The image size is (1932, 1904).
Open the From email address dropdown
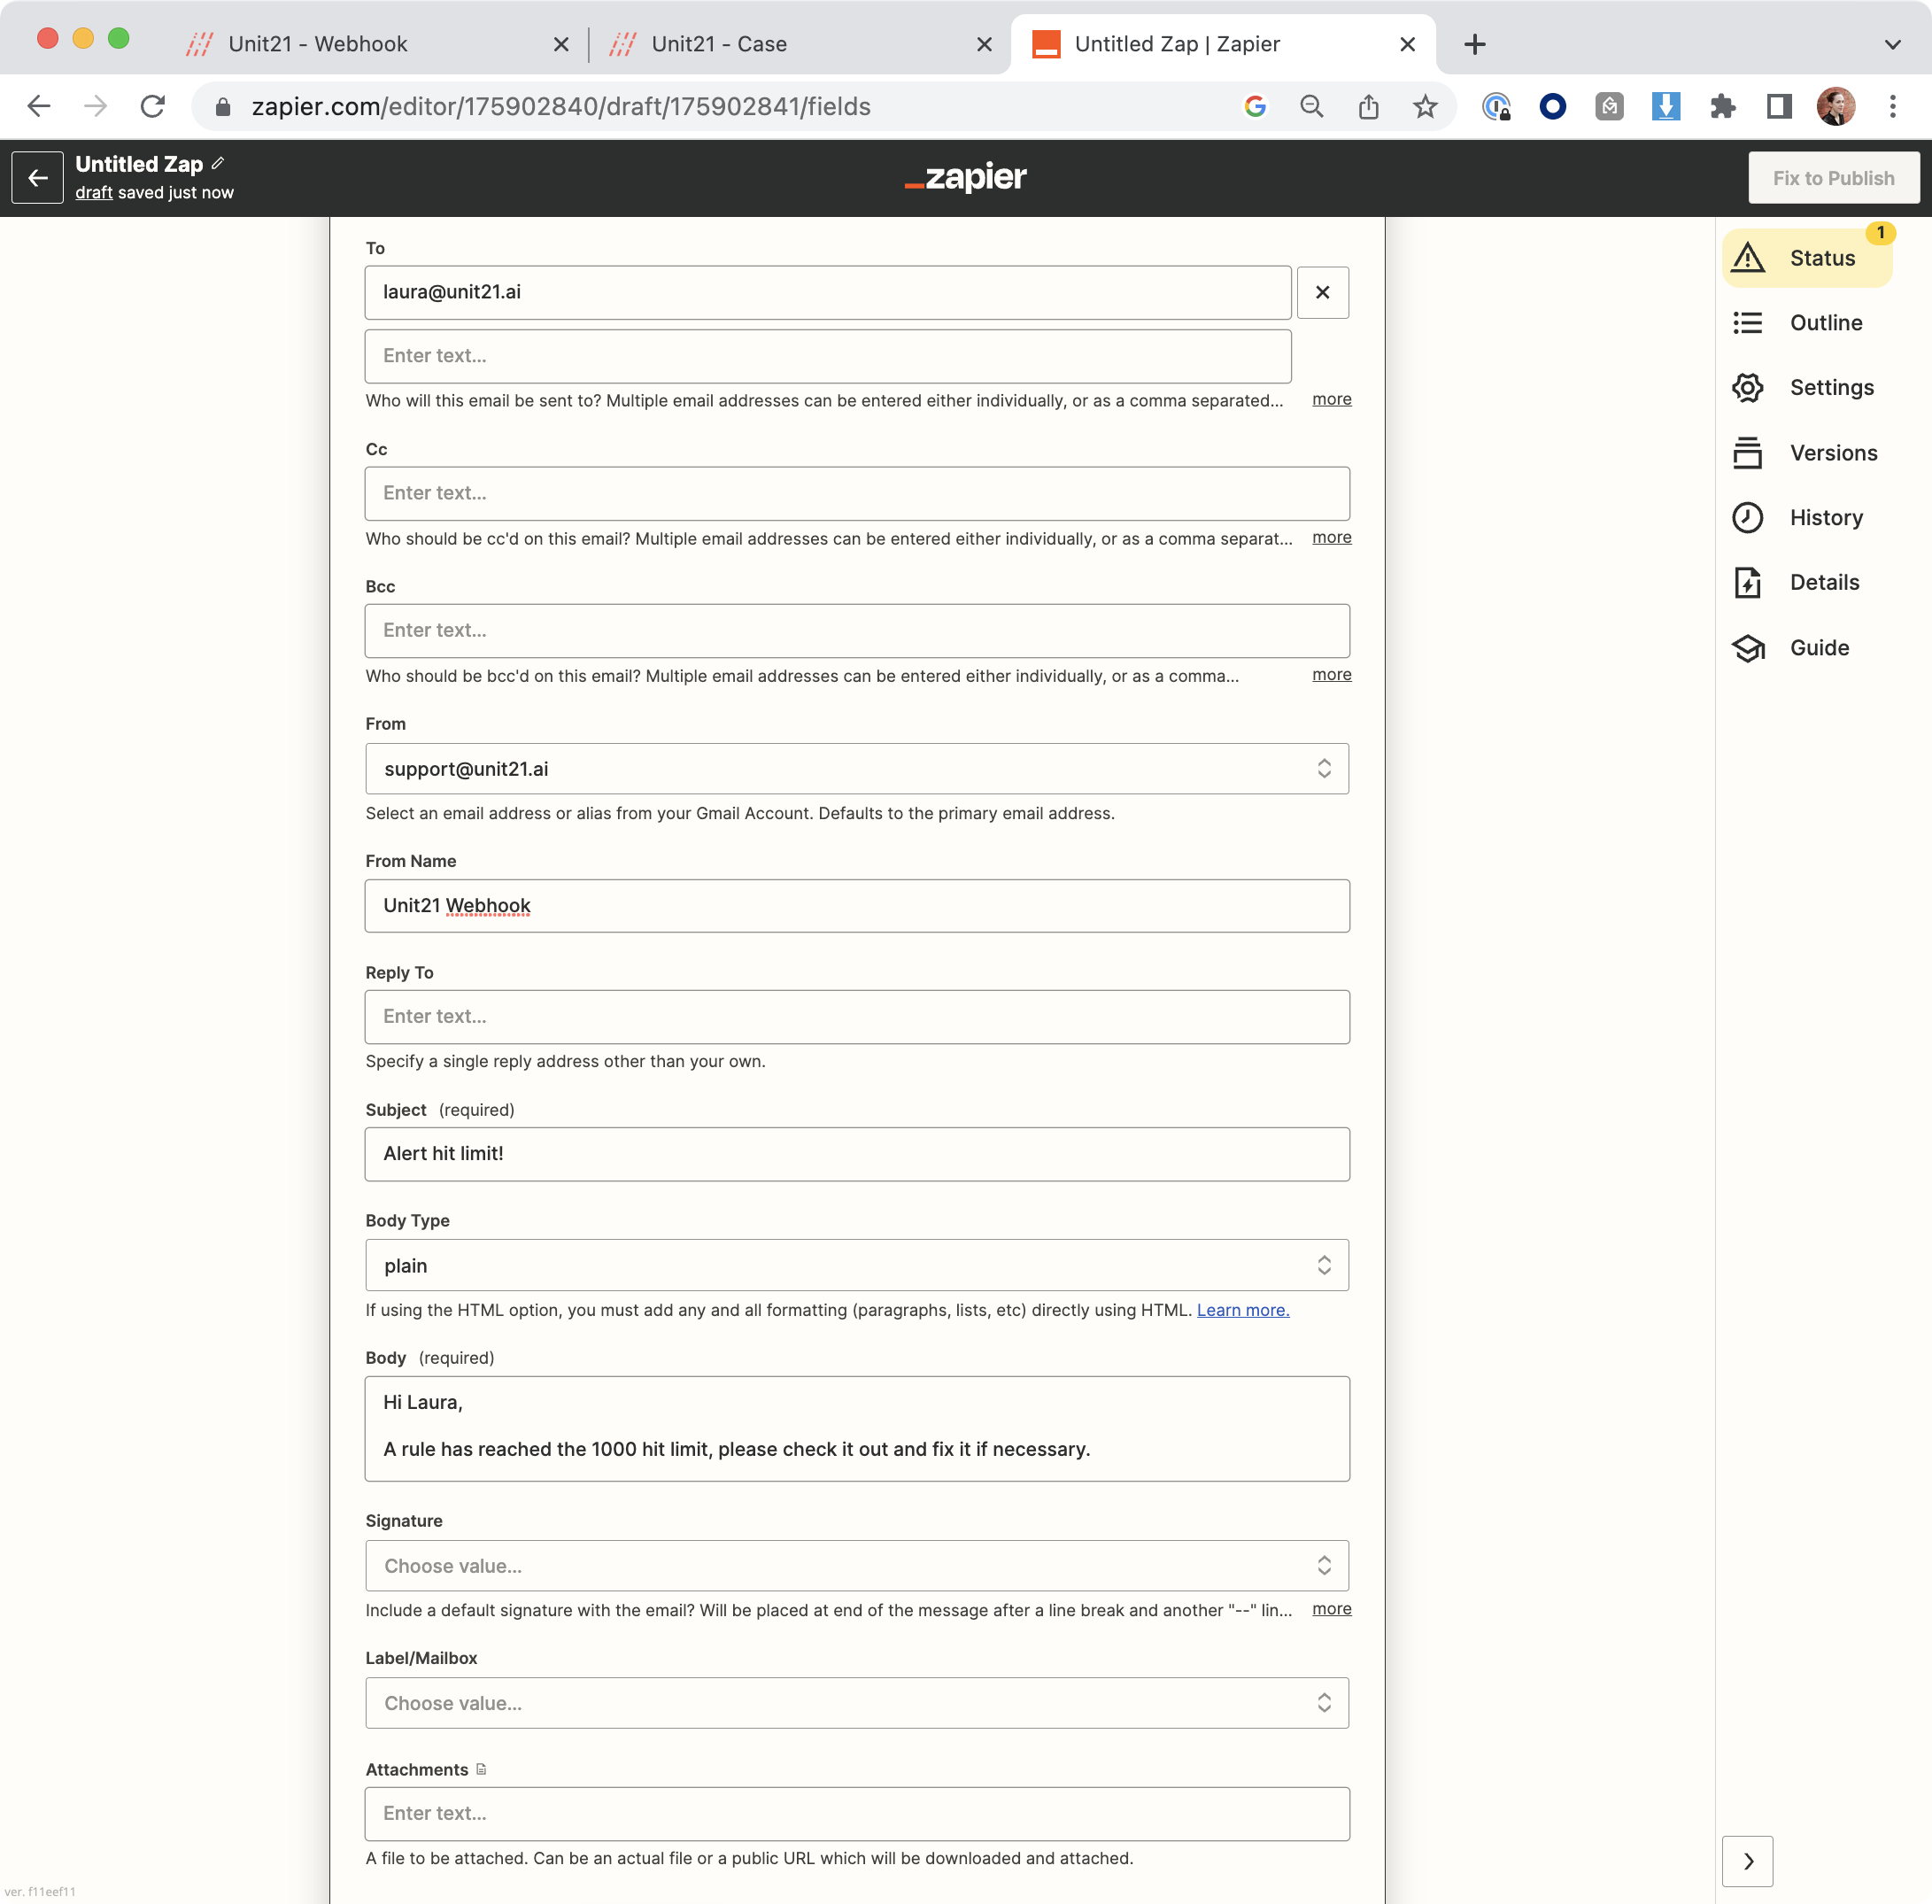point(856,769)
